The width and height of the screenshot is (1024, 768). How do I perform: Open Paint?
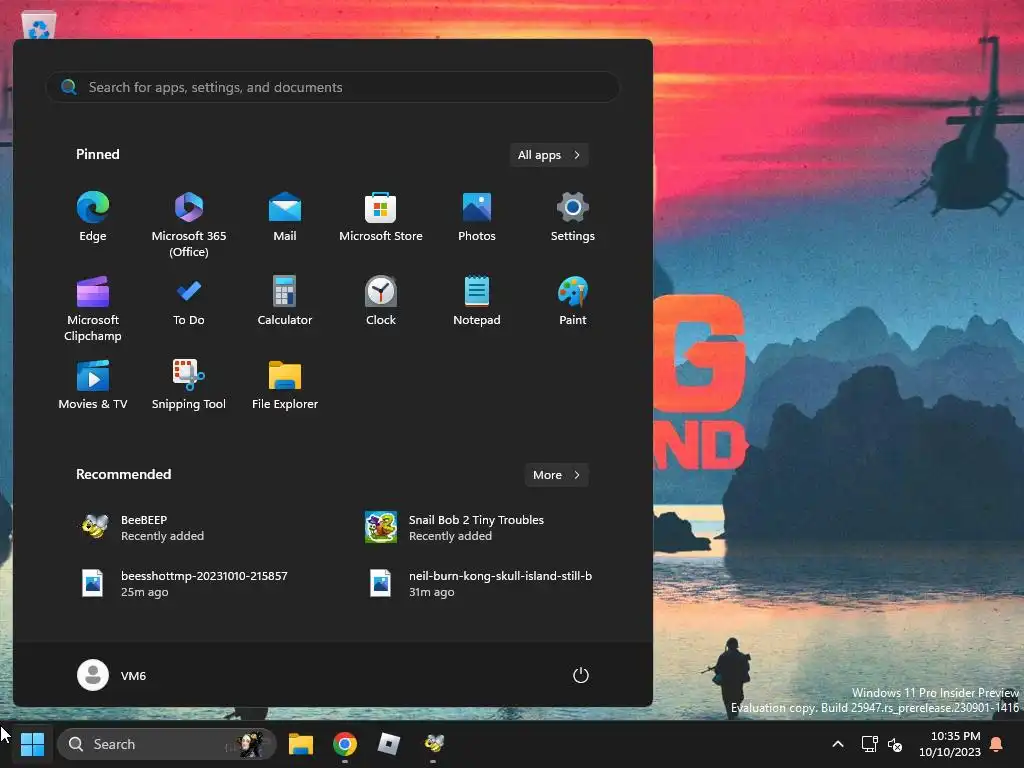(x=573, y=302)
